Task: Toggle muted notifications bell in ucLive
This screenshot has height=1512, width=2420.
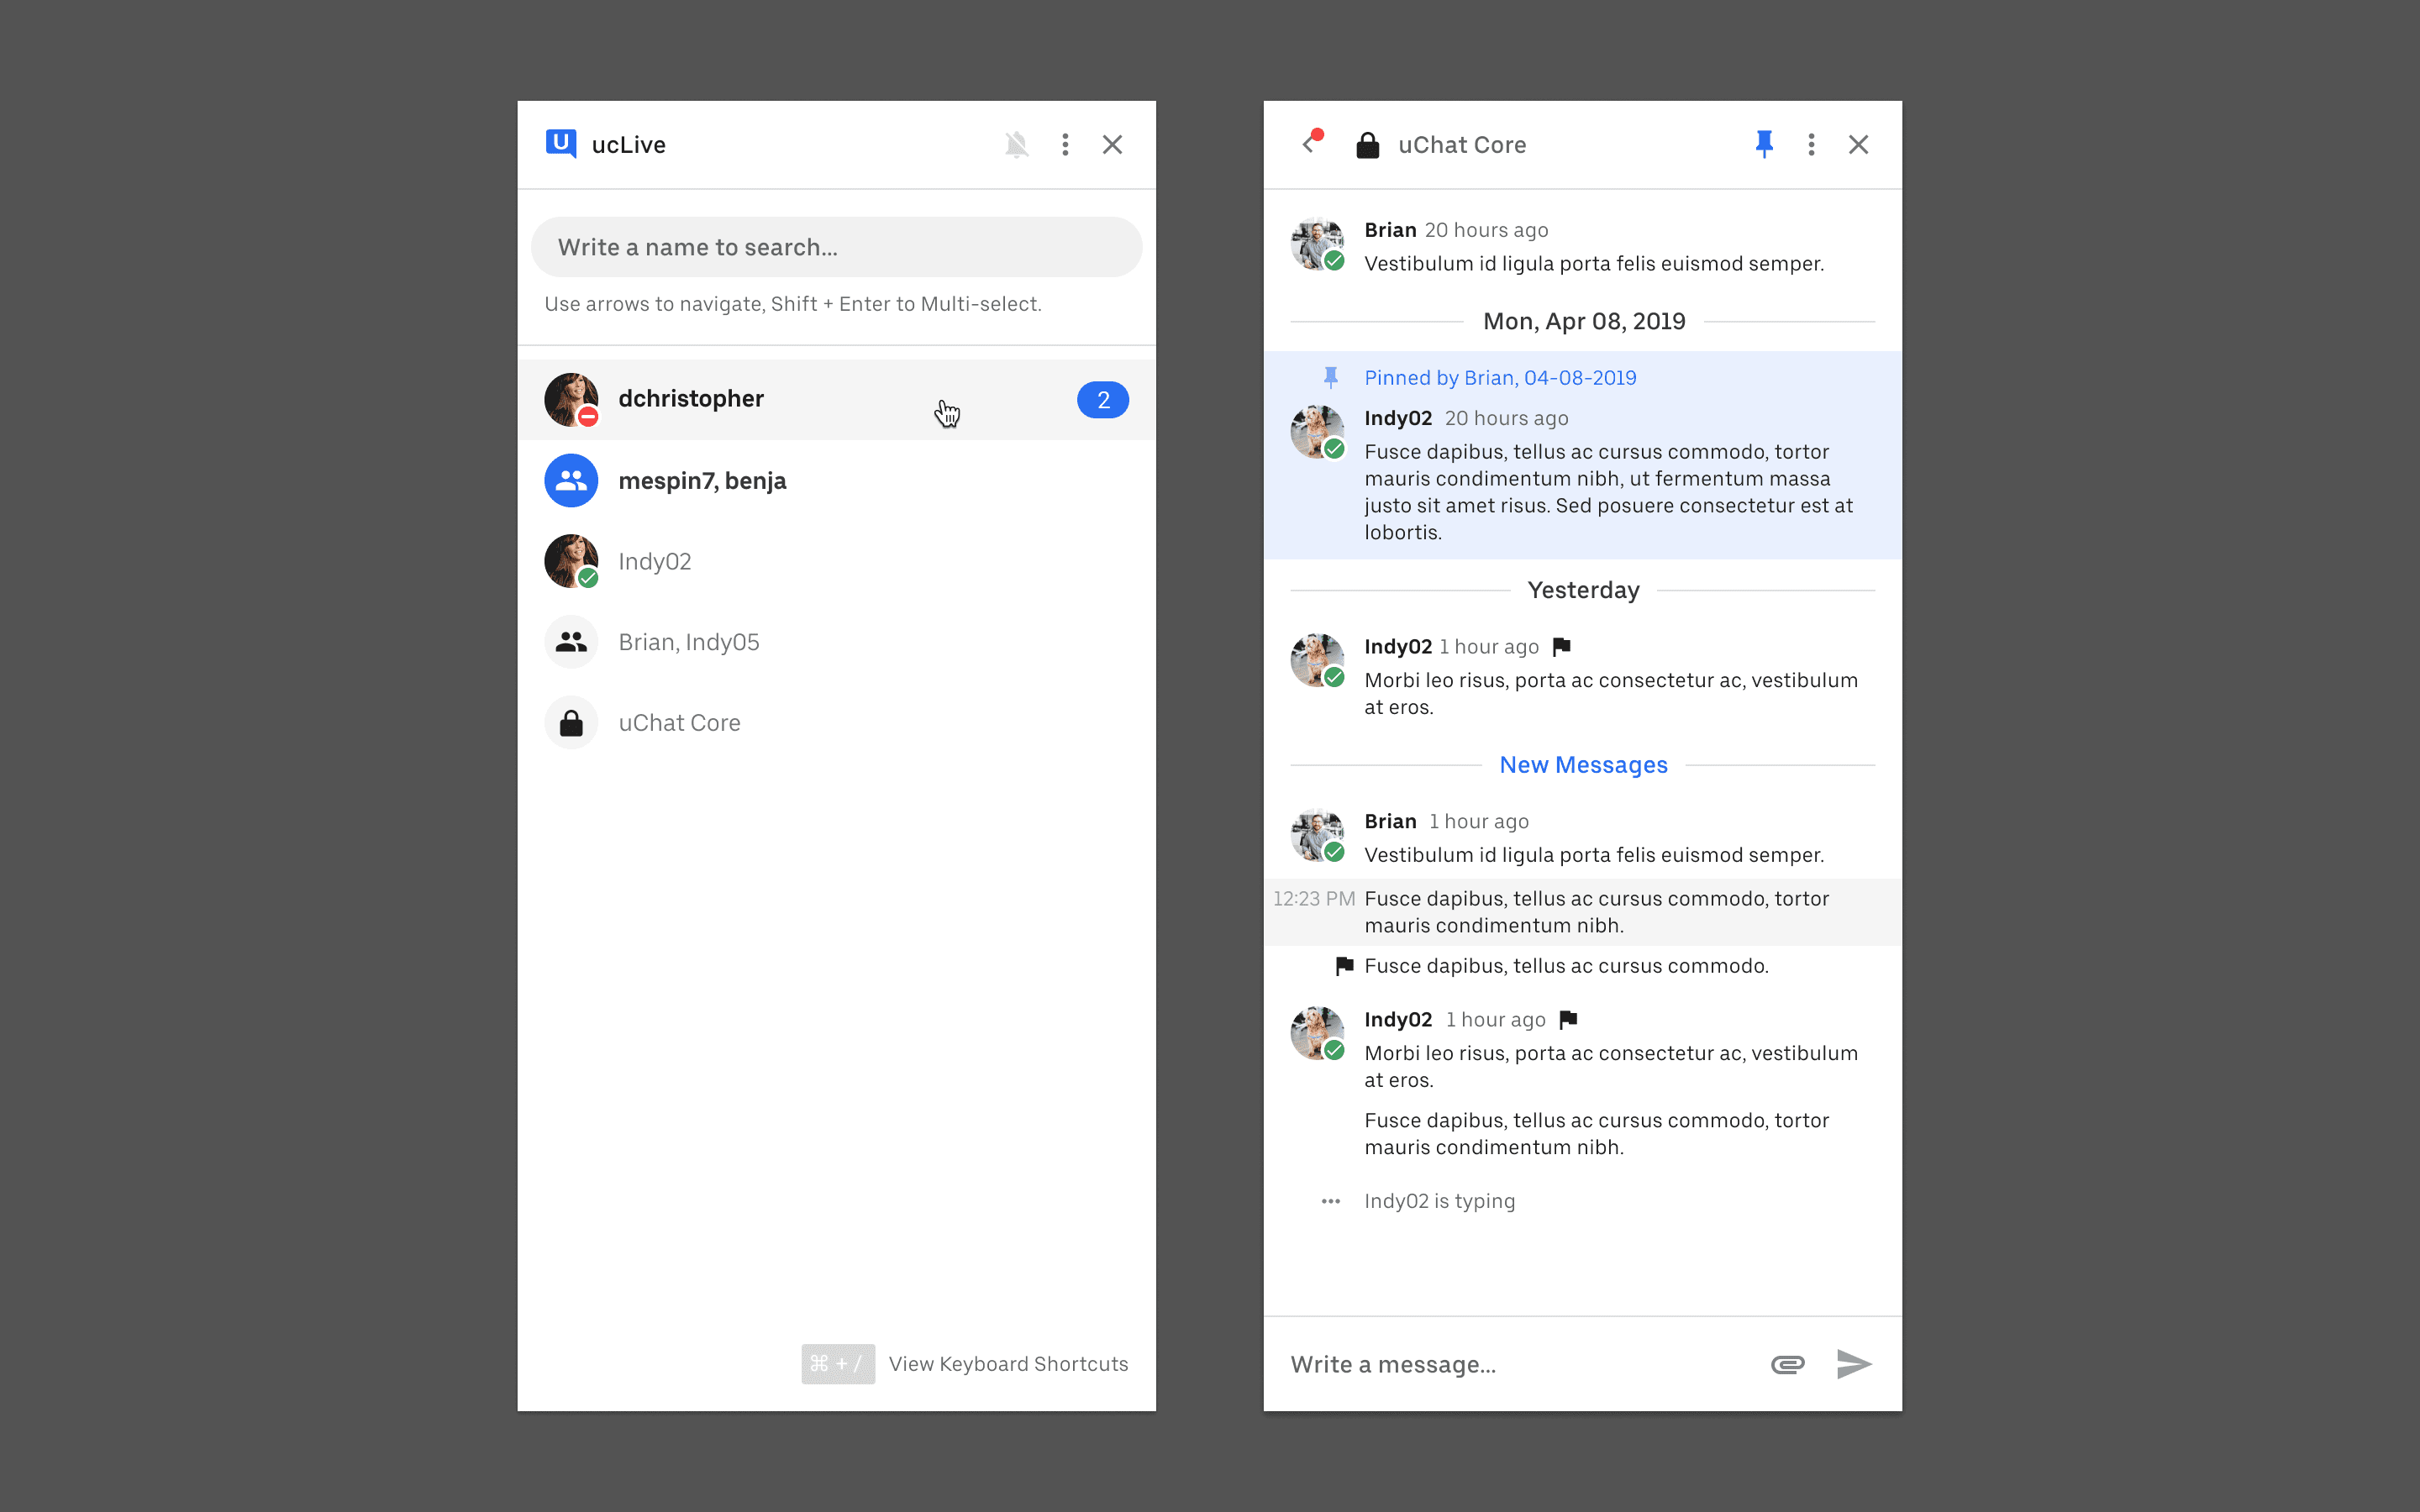Action: (x=1017, y=145)
